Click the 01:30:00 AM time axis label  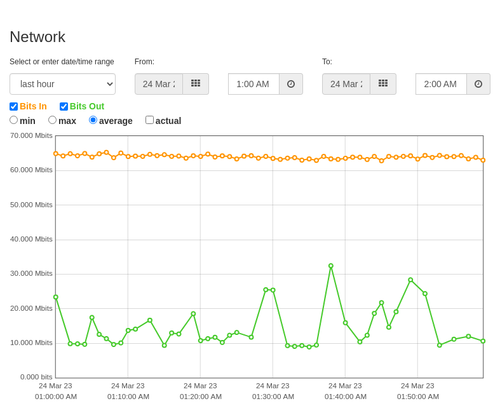(x=273, y=397)
